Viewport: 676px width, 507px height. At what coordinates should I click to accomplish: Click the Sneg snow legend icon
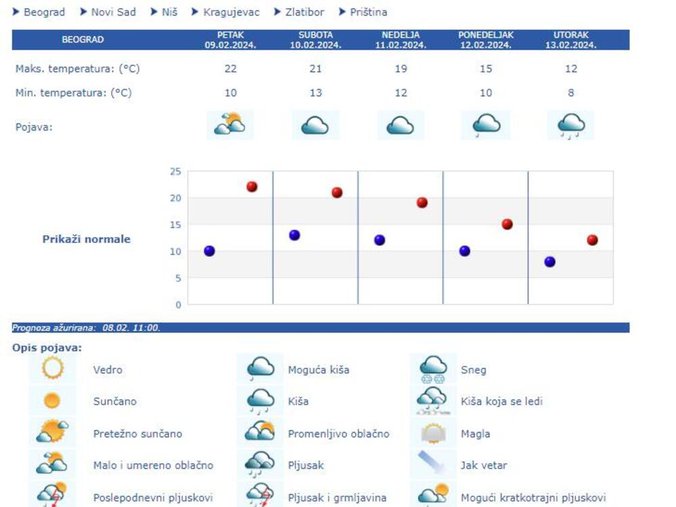(434, 369)
